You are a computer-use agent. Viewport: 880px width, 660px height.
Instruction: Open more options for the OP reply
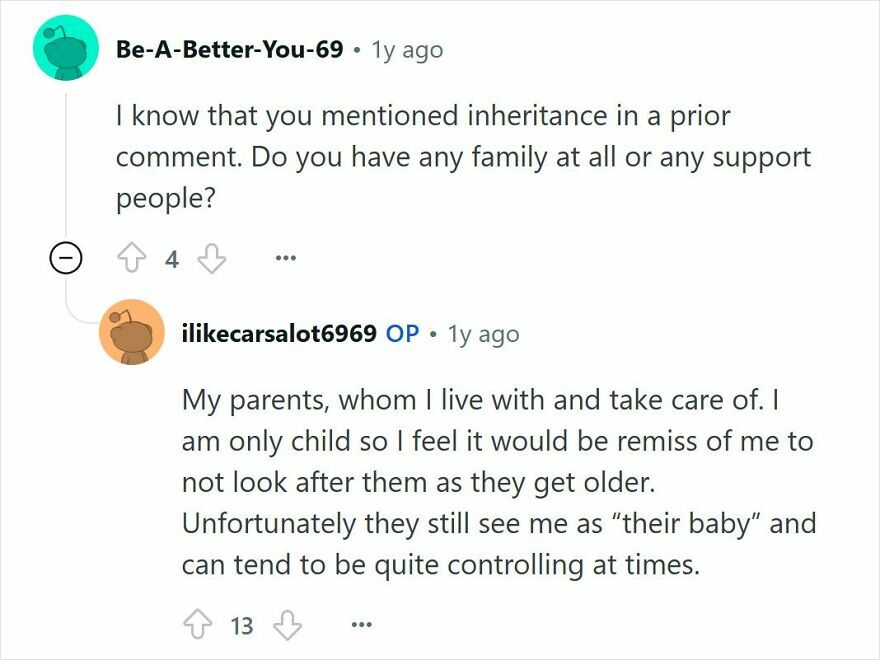(360, 626)
